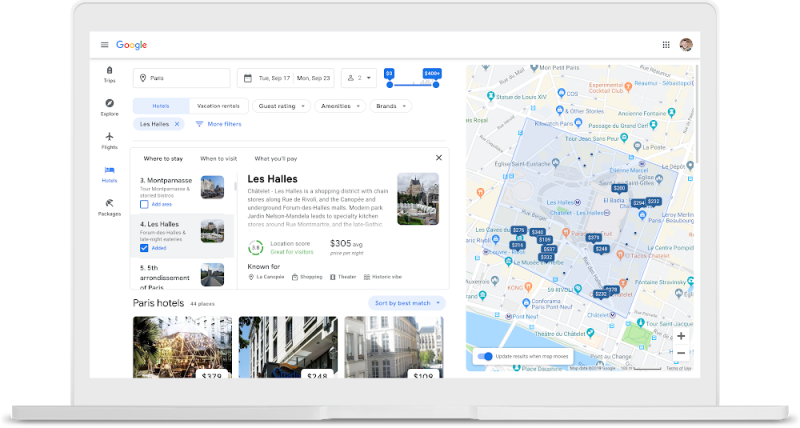Switch to the When to visit tab
The height and width of the screenshot is (428, 800).
pos(218,158)
